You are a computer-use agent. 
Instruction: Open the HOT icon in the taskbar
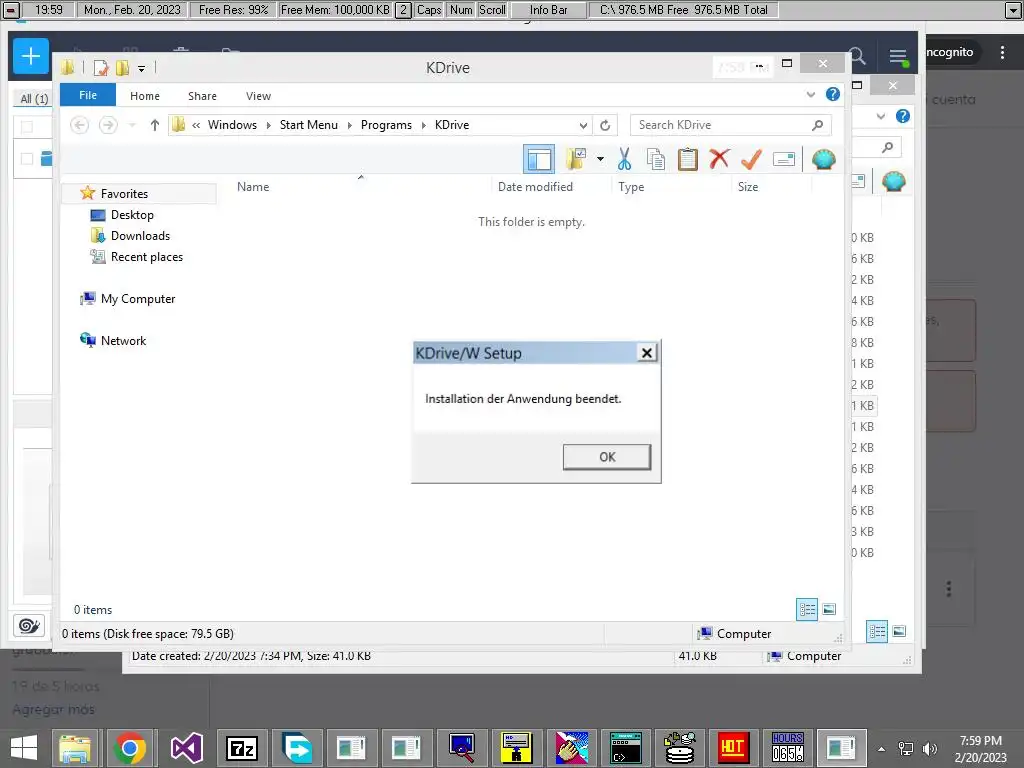click(x=733, y=748)
